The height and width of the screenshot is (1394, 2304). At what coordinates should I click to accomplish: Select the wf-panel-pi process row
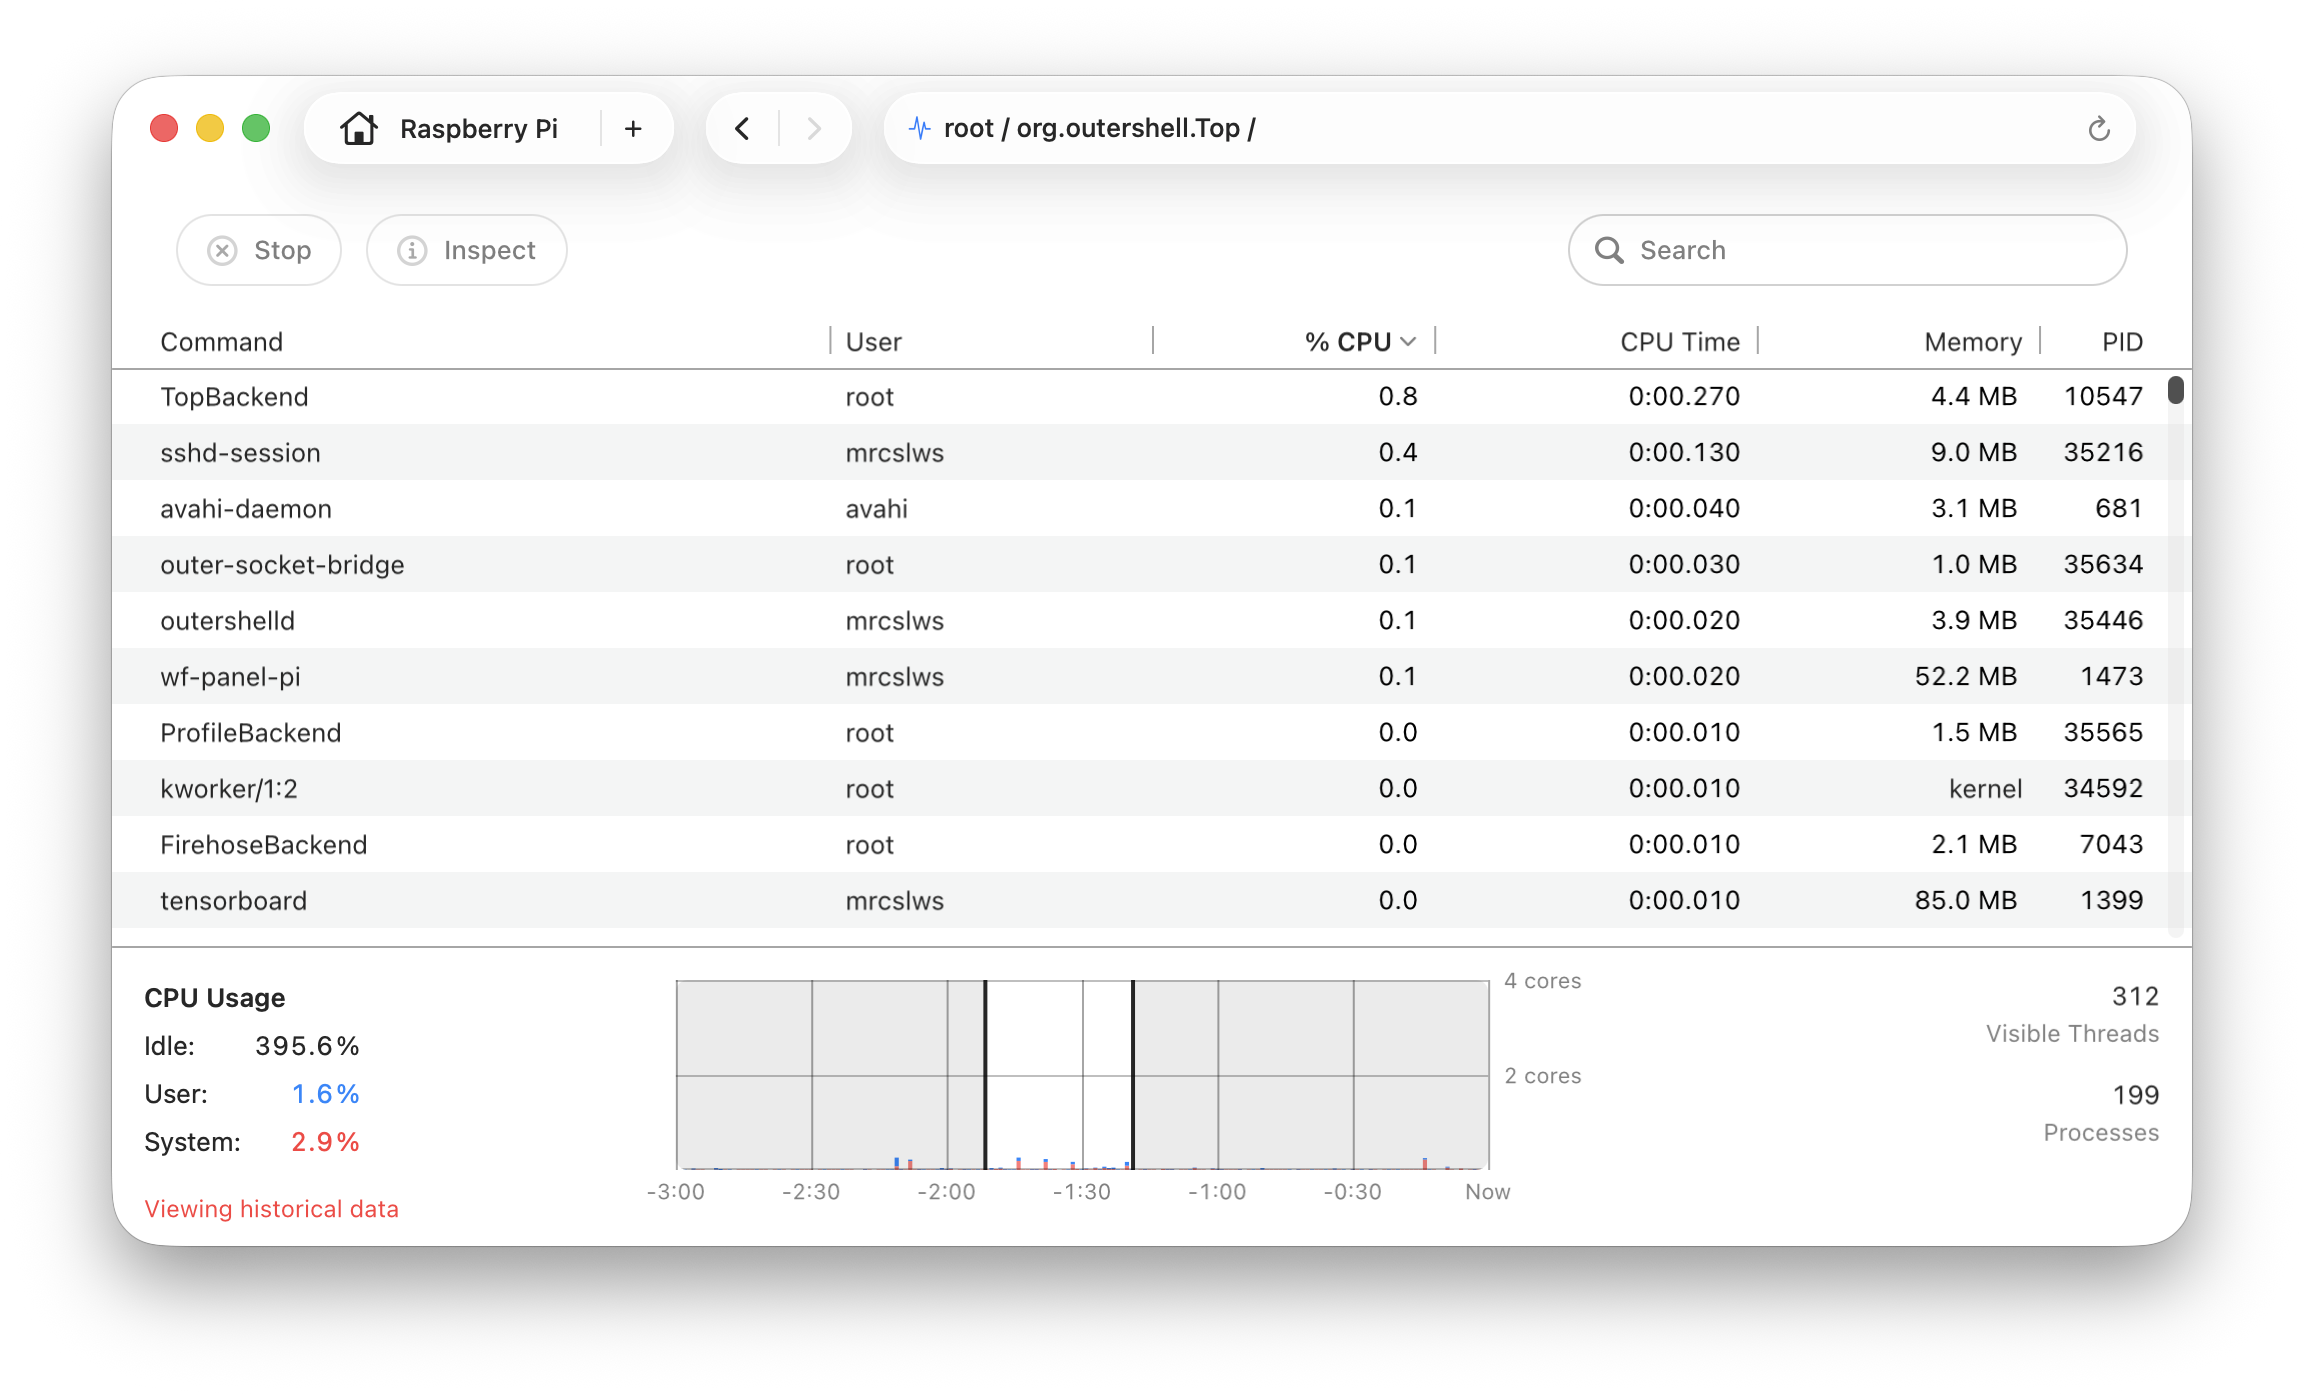pyautogui.click(x=1140, y=677)
